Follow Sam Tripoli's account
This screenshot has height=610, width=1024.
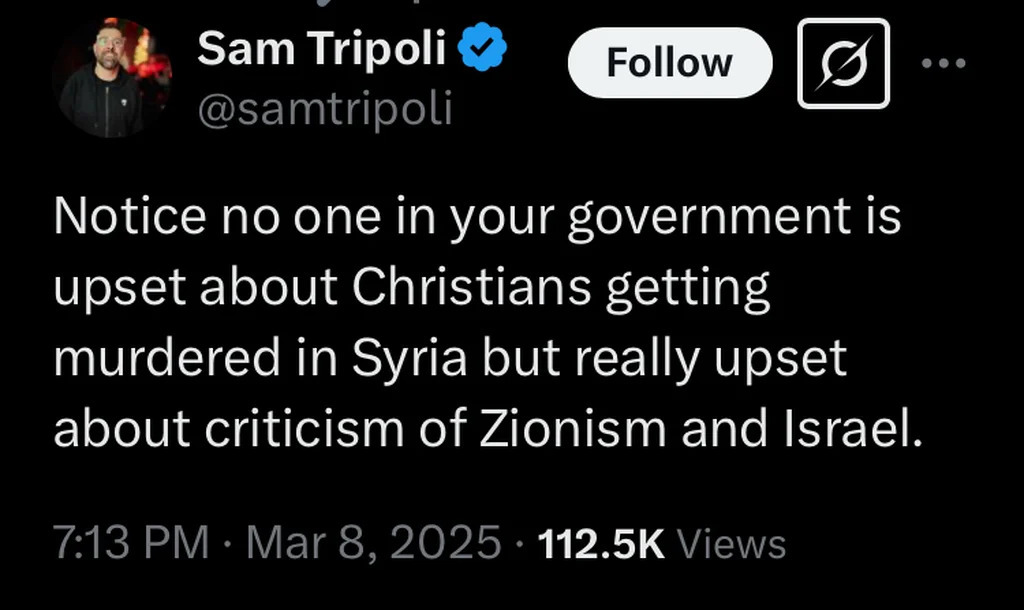pyautogui.click(x=669, y=63)
